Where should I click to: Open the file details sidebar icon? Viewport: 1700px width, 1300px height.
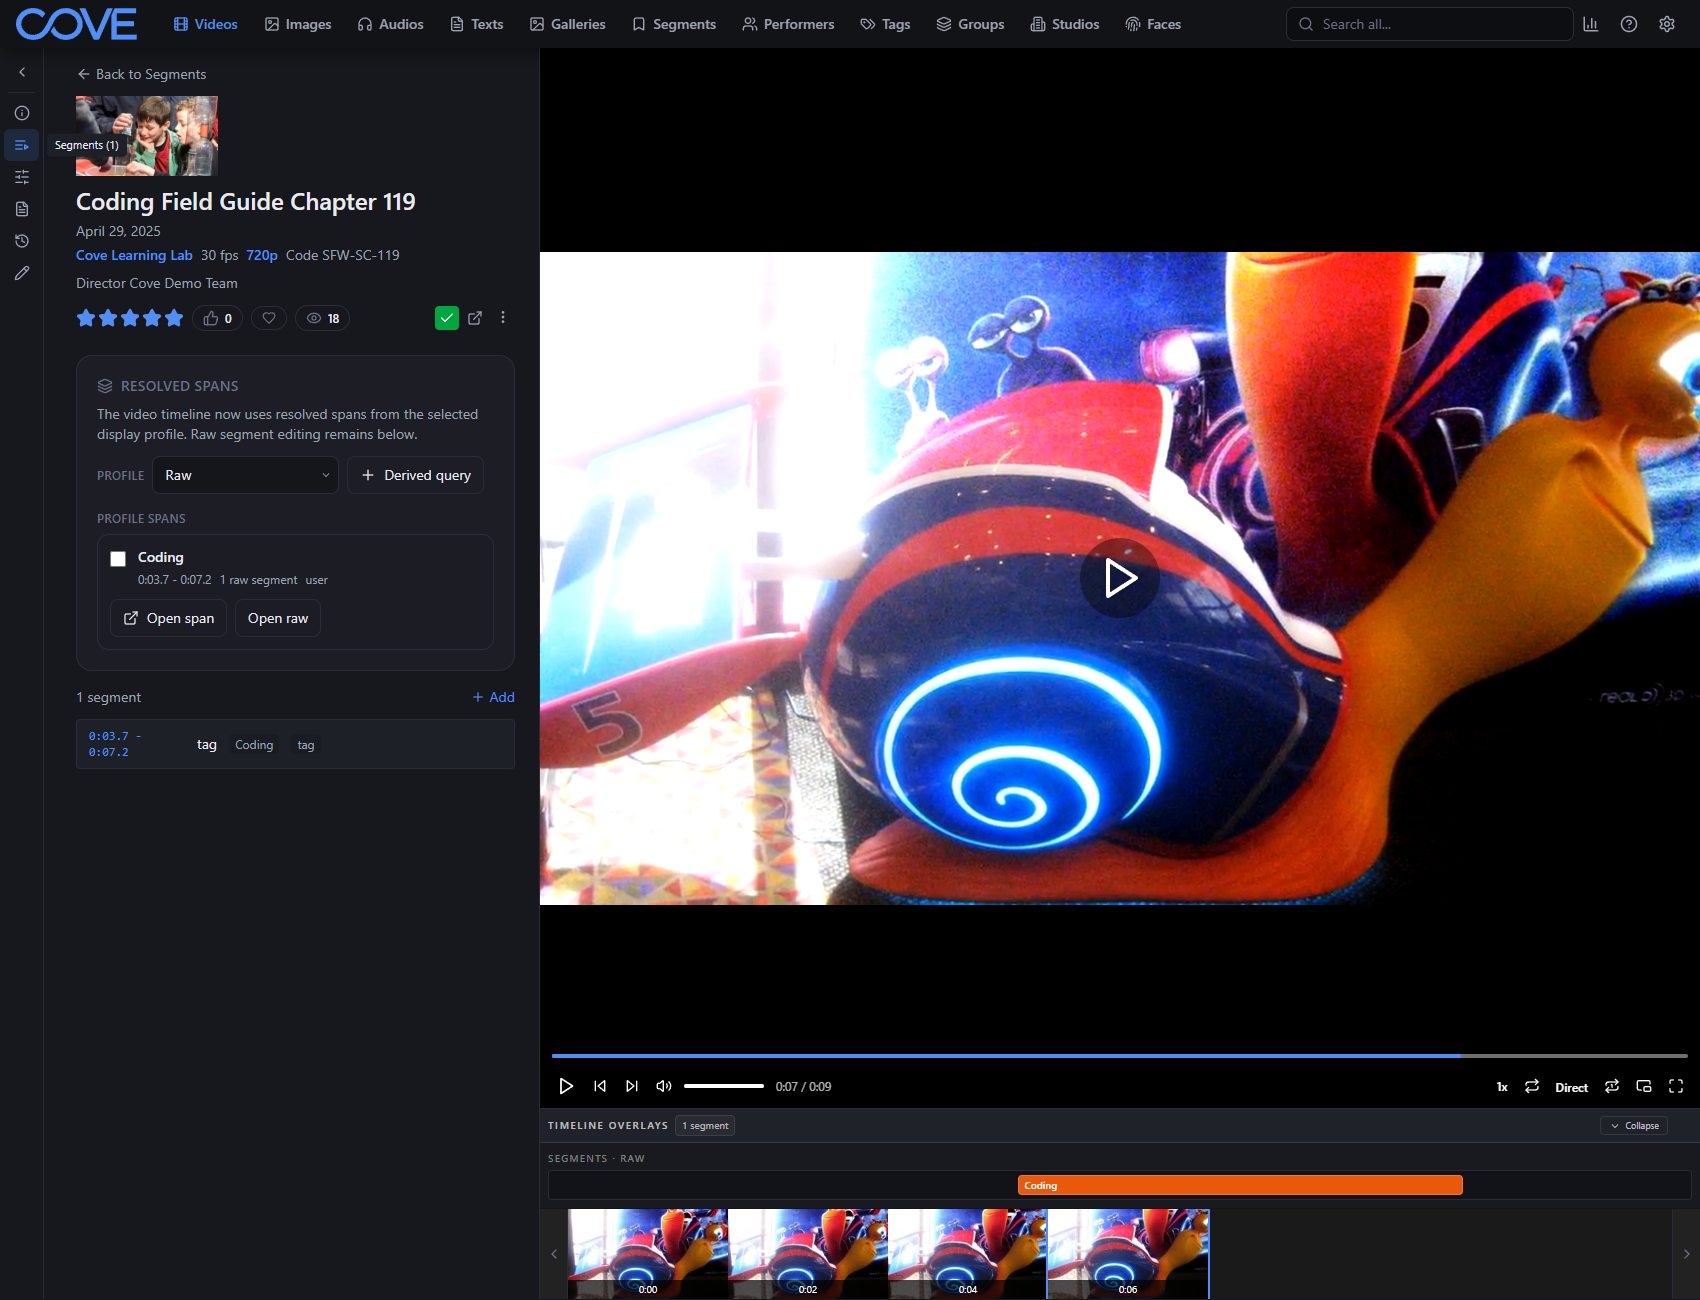click(22, 209)
